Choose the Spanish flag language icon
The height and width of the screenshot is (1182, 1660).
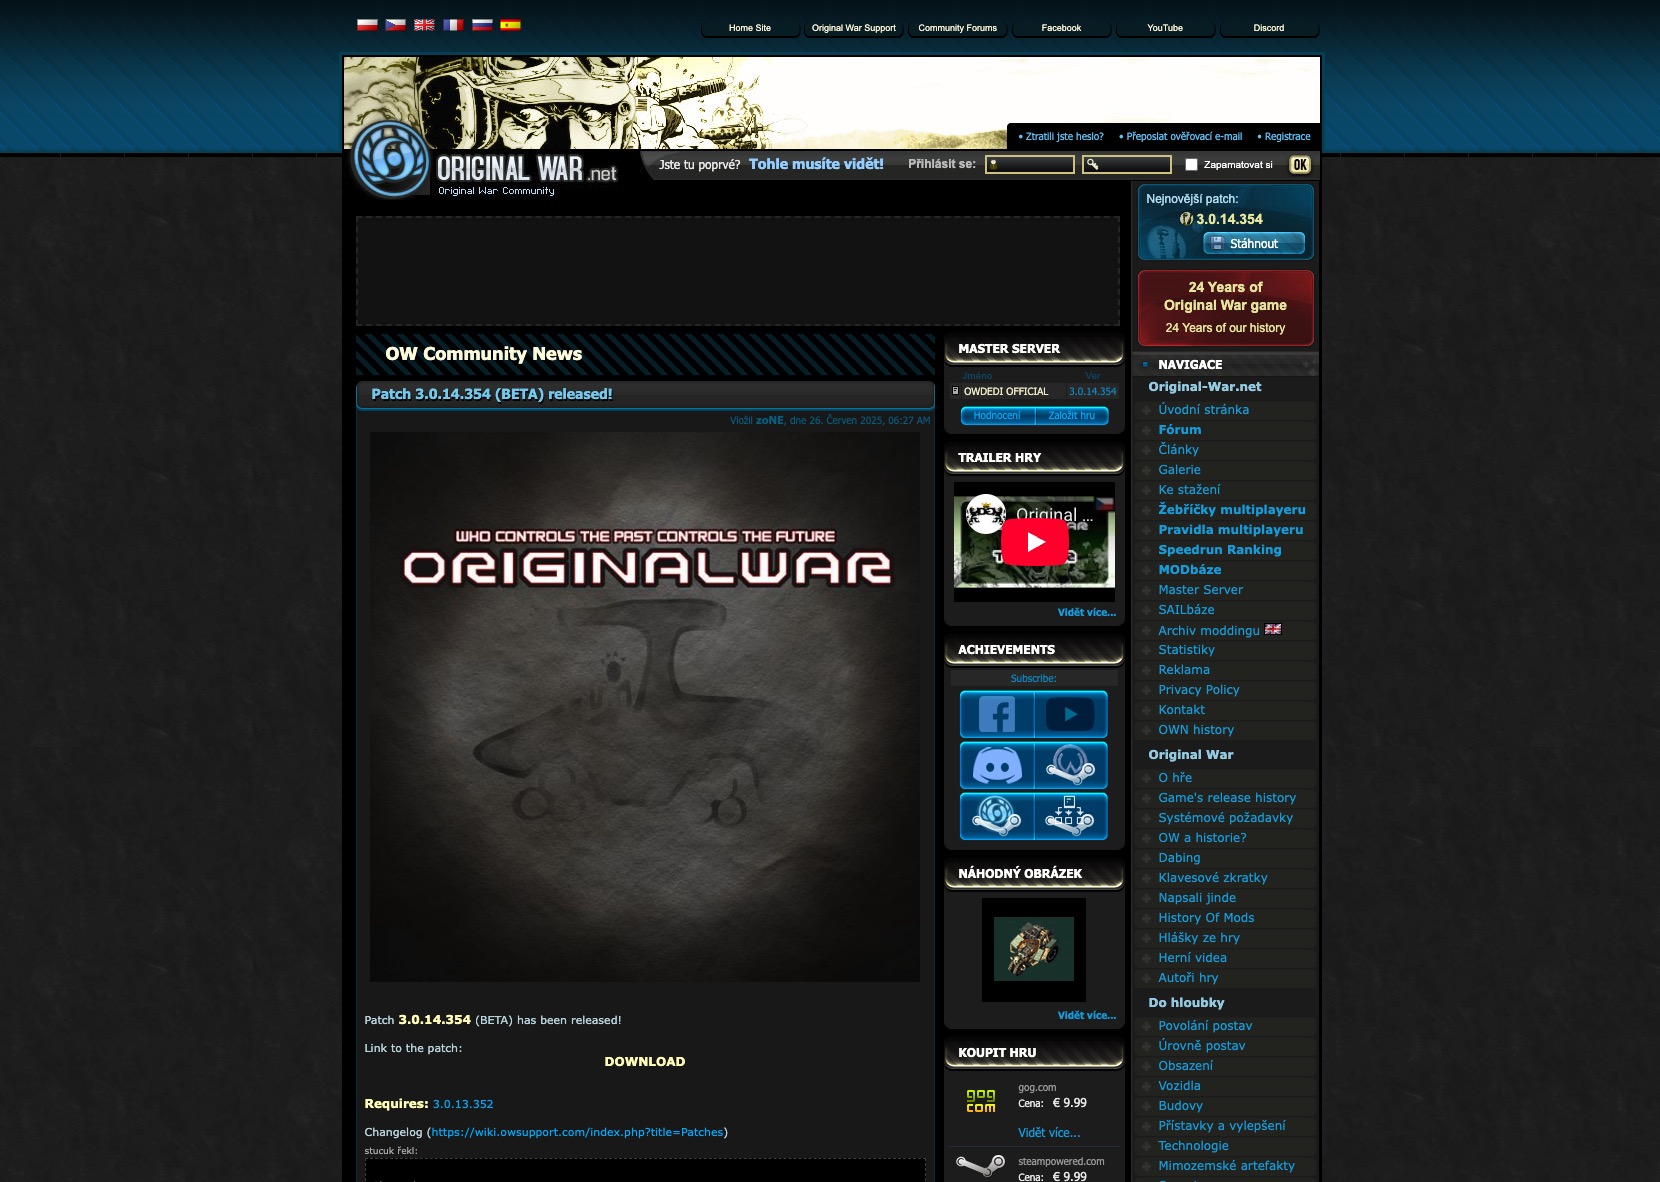coord(510,25)
